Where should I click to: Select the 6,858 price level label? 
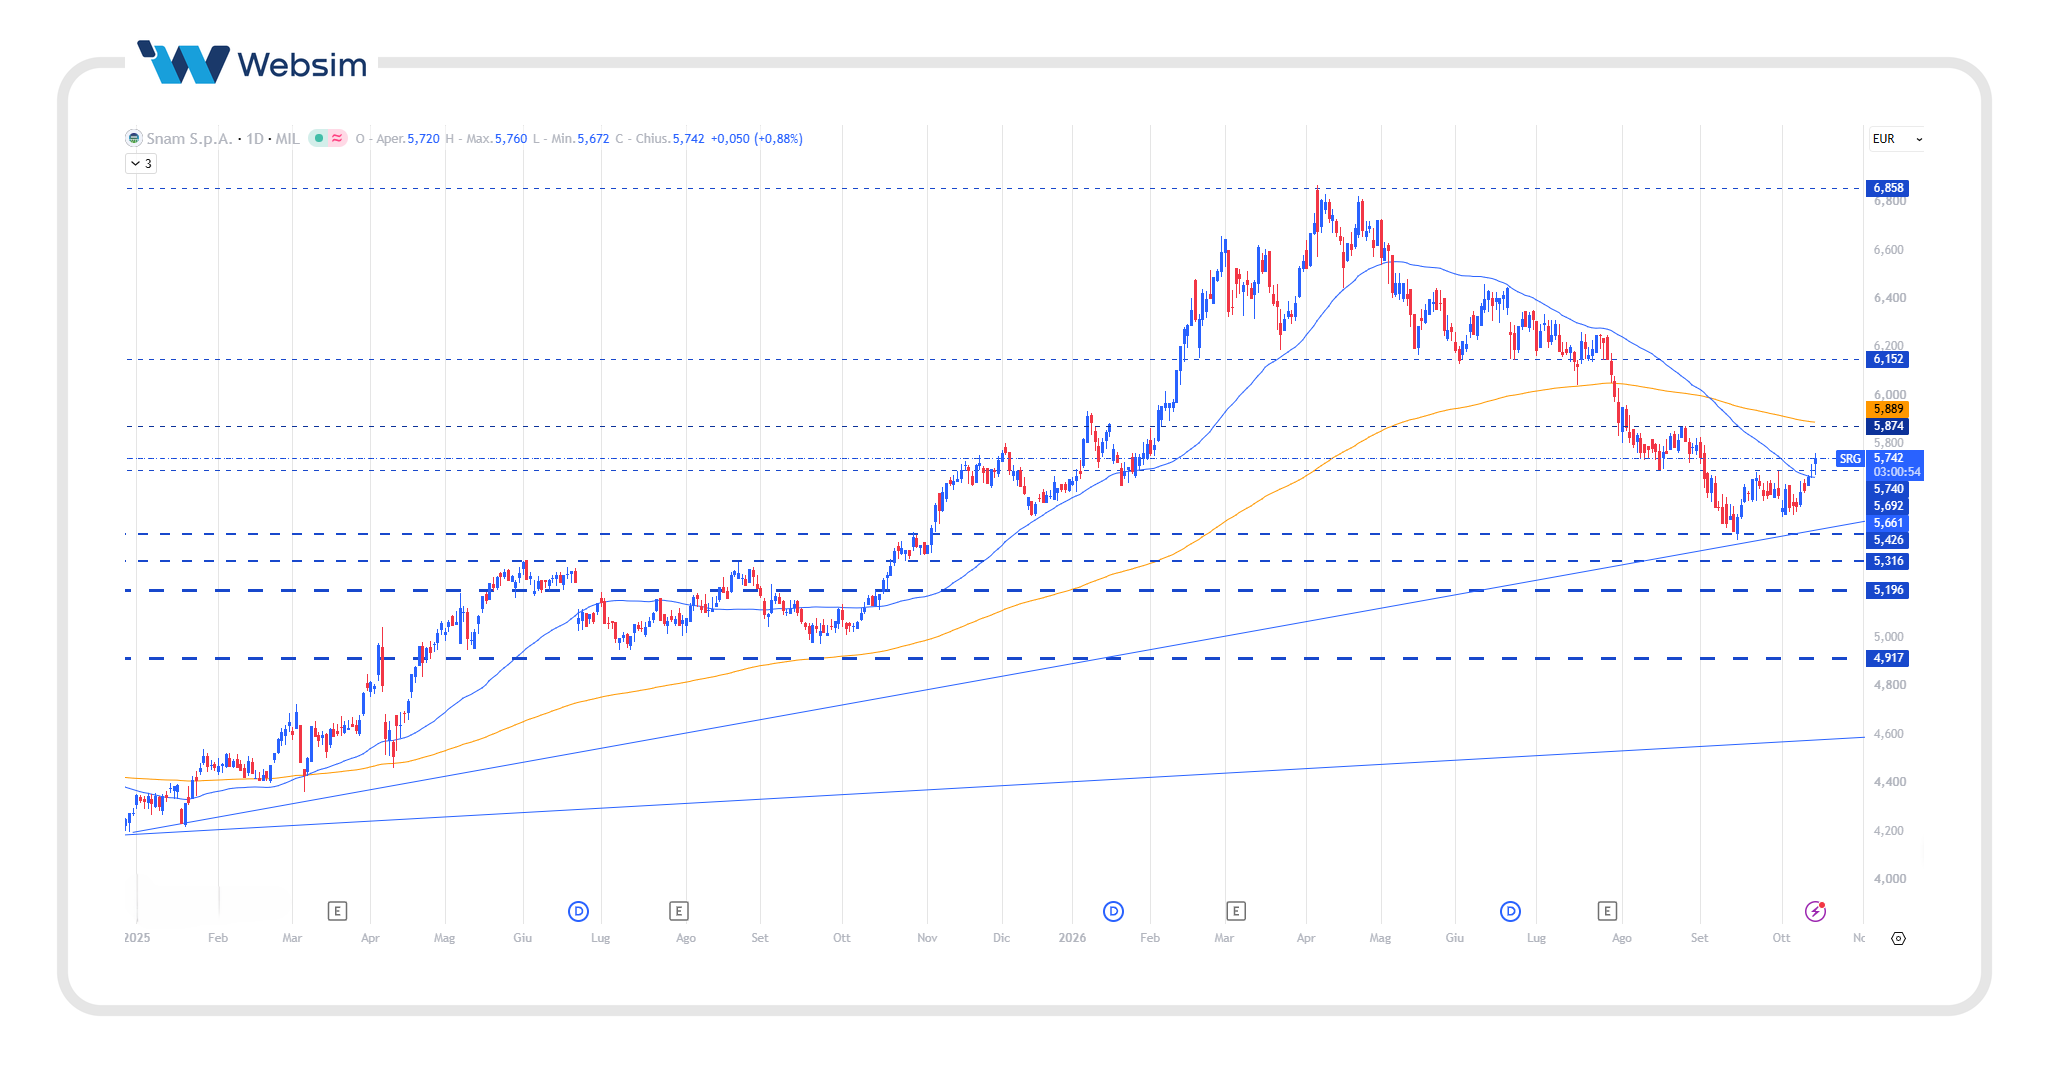tap(1888, 188)
